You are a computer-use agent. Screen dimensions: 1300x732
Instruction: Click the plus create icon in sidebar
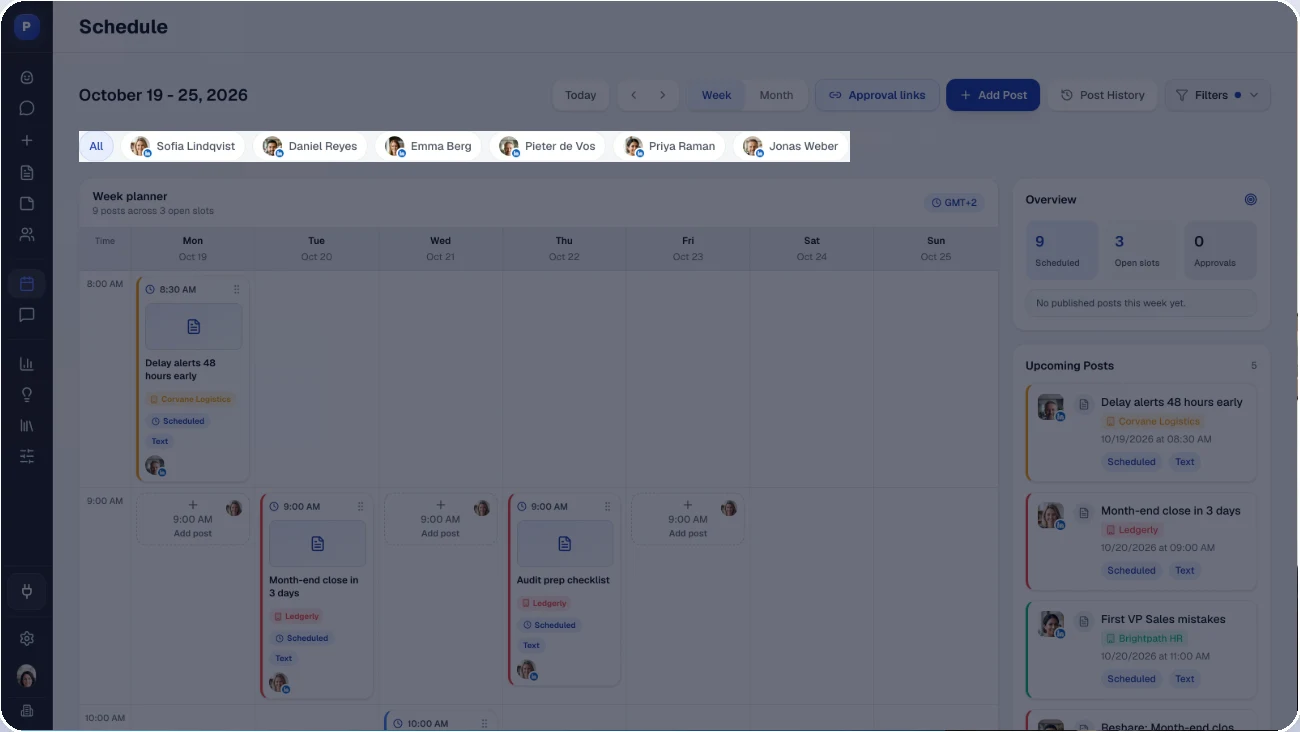tap(27, 141)
